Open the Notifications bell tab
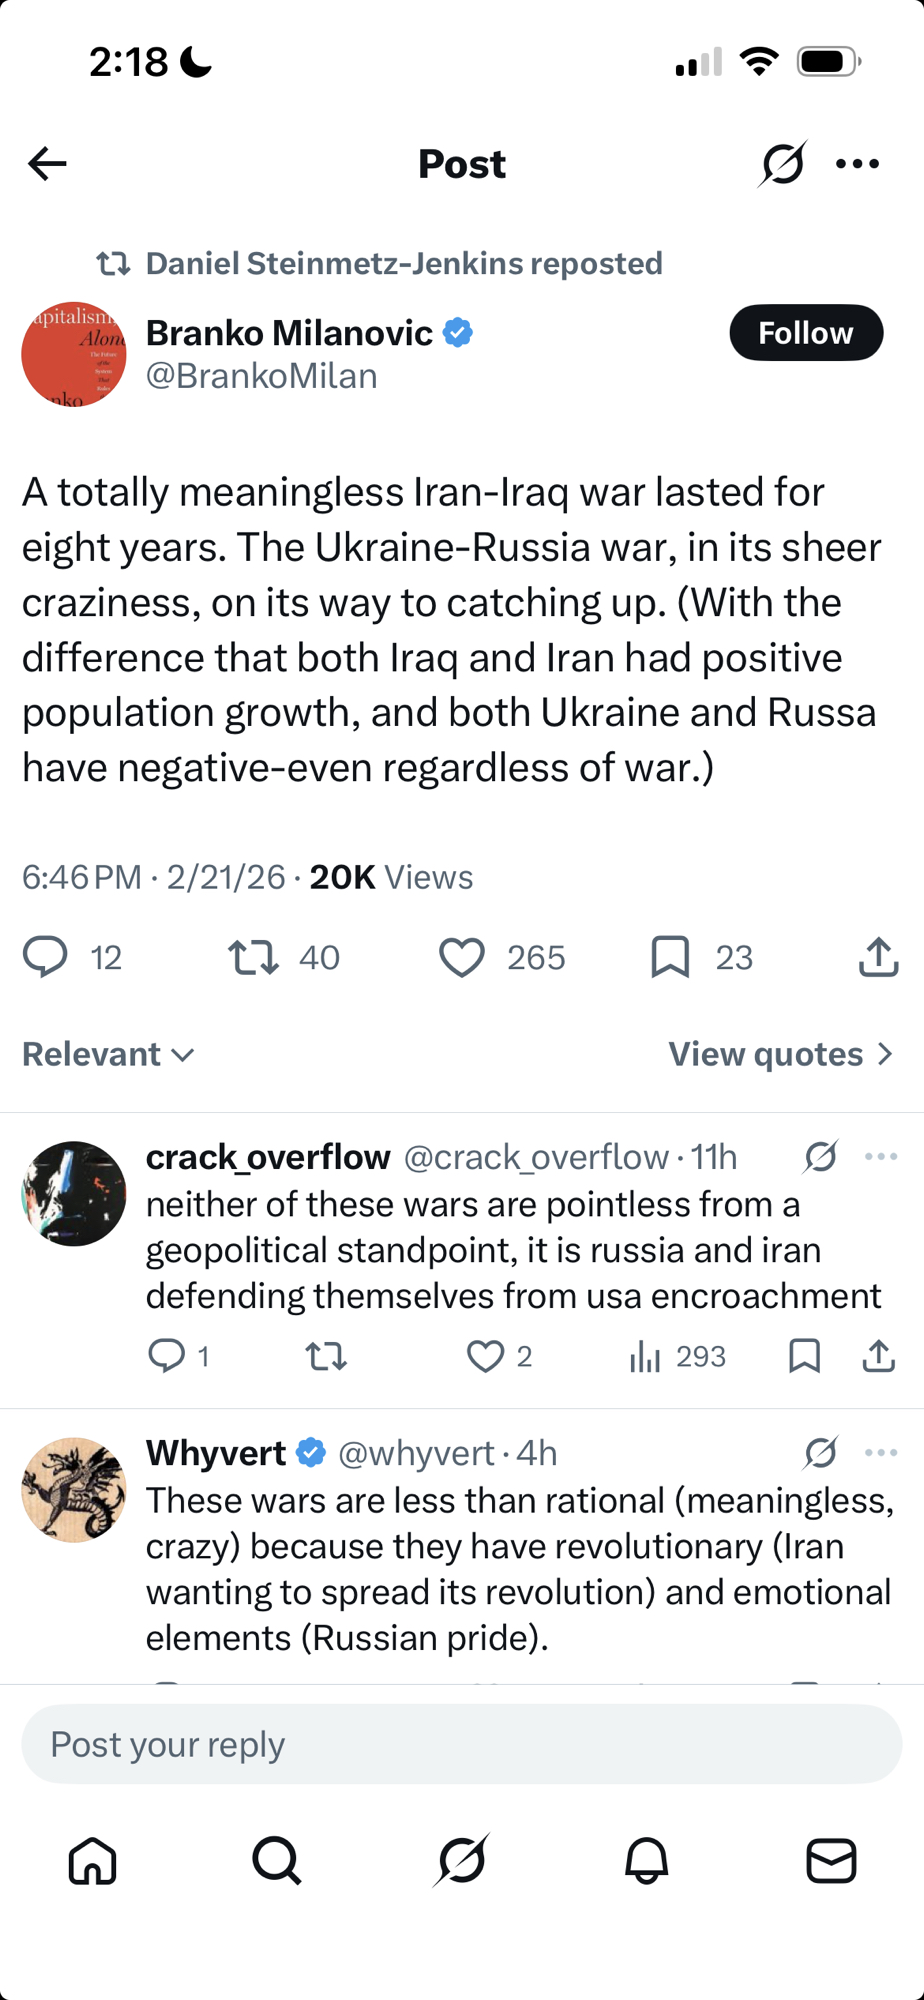The image size is (924, 2000). pos(646,1861)
